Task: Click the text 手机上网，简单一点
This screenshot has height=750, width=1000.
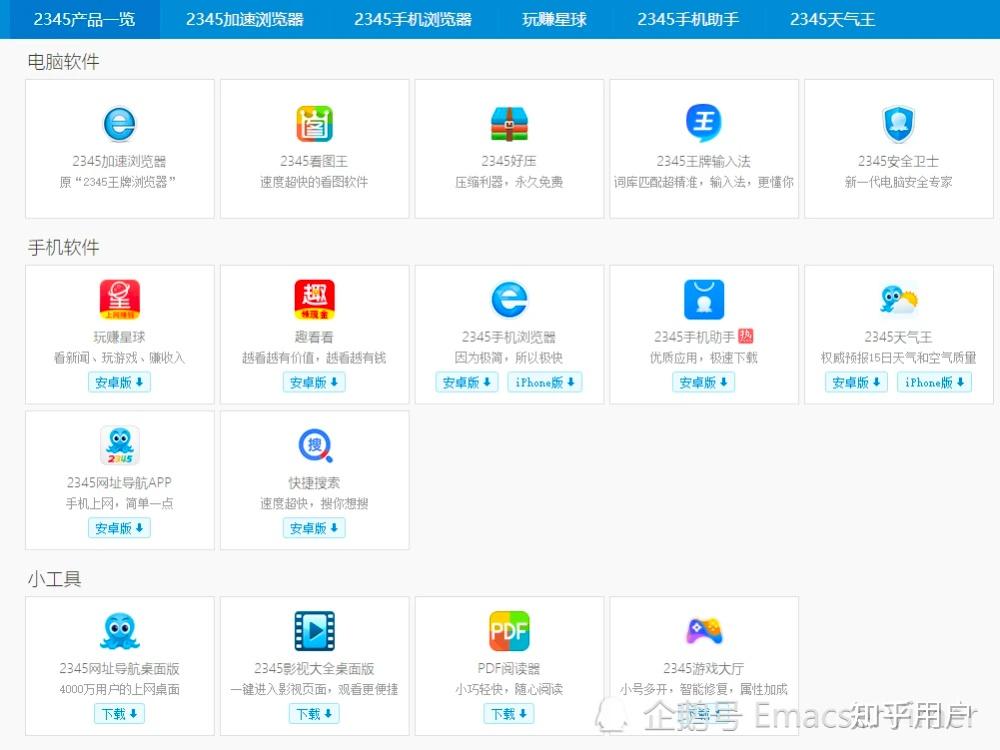Action: (x=119, y=504)
